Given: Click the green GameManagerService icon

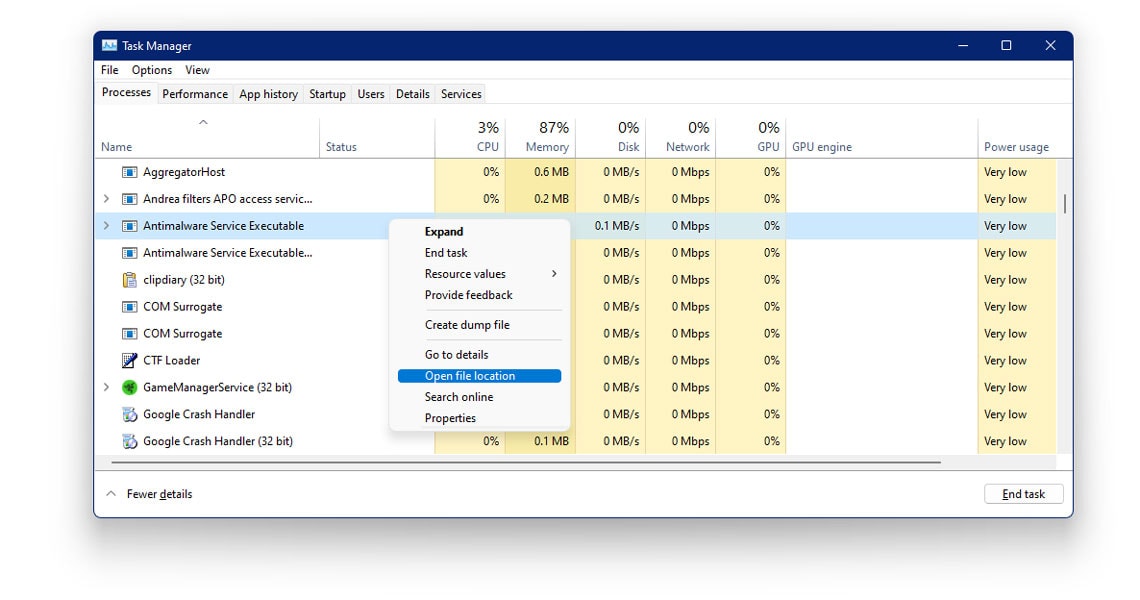Looking at the screenshot, I should pyautogui.click(x=131, y=387).
